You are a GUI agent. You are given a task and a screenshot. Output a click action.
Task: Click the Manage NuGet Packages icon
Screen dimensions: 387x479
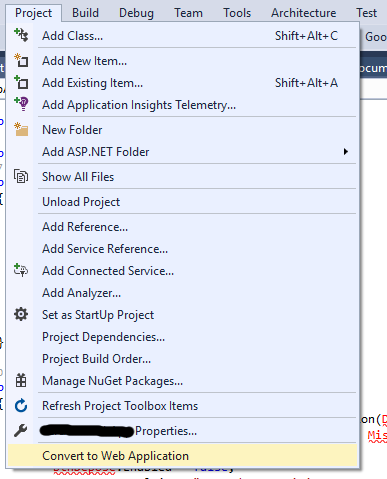[21, 380]
